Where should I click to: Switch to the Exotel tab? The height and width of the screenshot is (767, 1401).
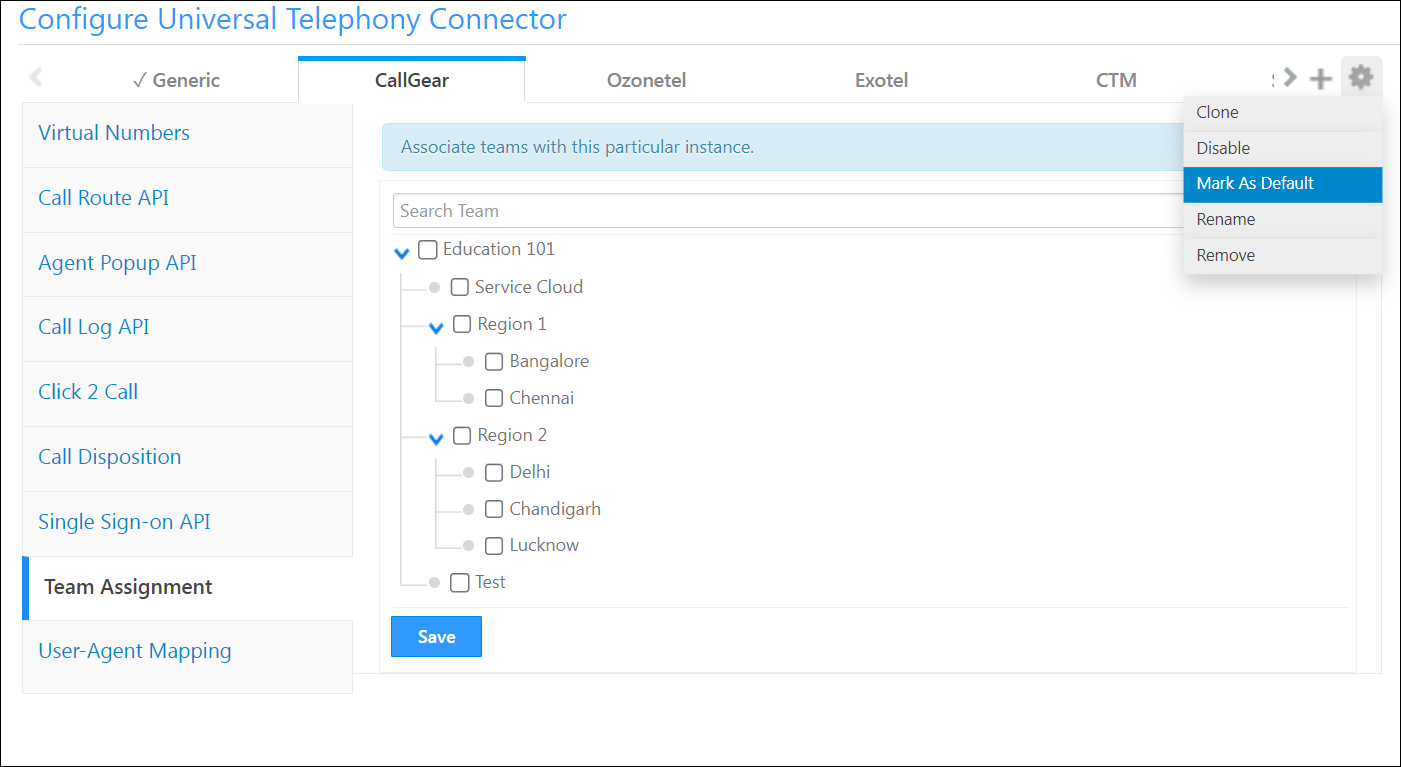(882, 80)
